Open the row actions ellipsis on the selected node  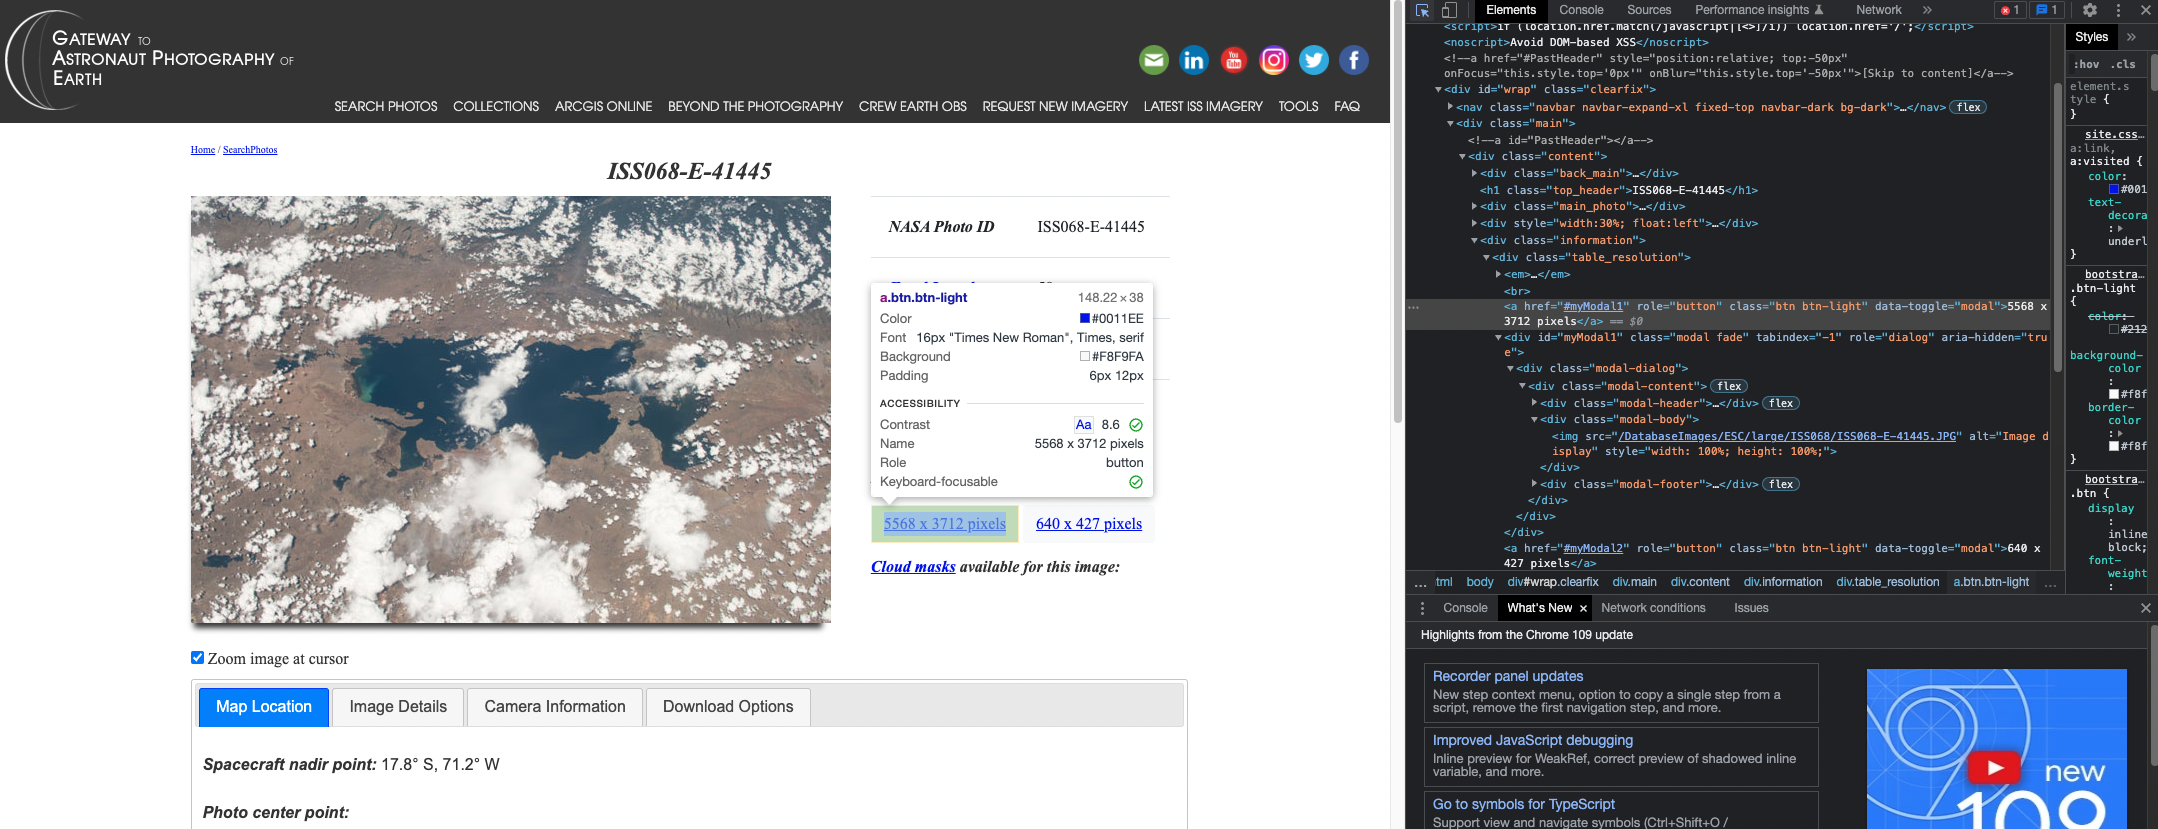(x=1413, y=307)
